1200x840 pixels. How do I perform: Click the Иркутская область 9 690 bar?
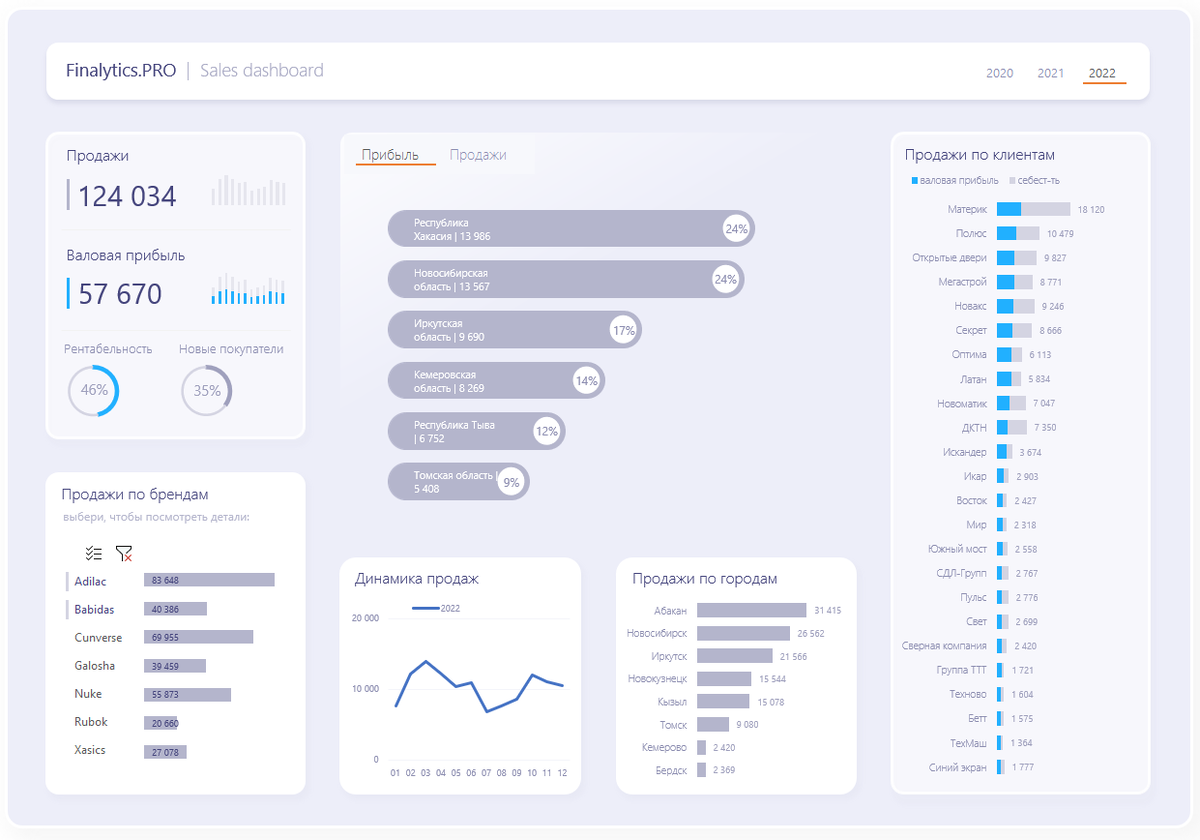click(x=514, y=329)
